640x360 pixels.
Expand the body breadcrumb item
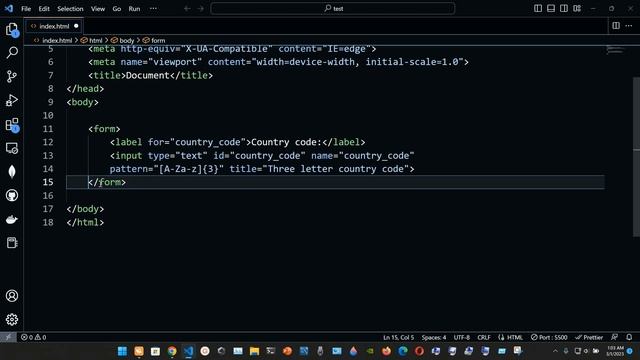pos(127,40)
